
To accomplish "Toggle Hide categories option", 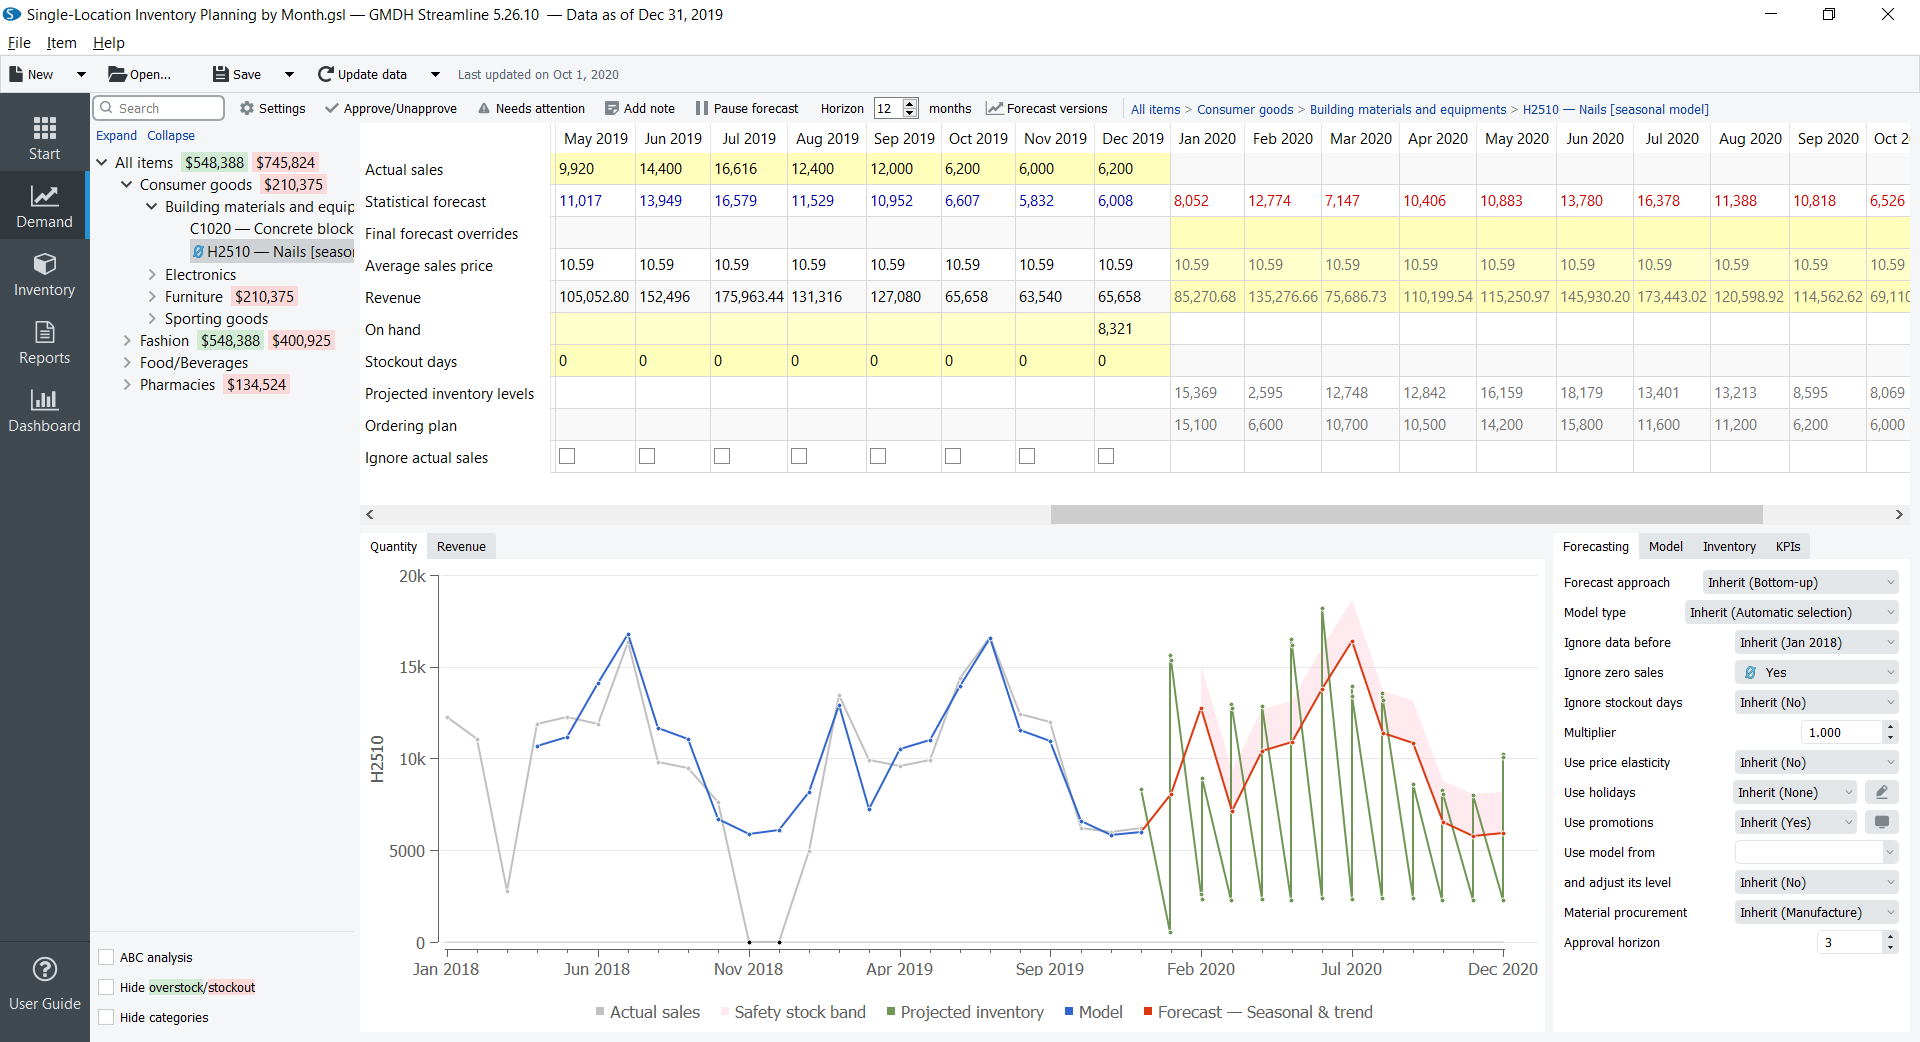I will coord(104,1017).
